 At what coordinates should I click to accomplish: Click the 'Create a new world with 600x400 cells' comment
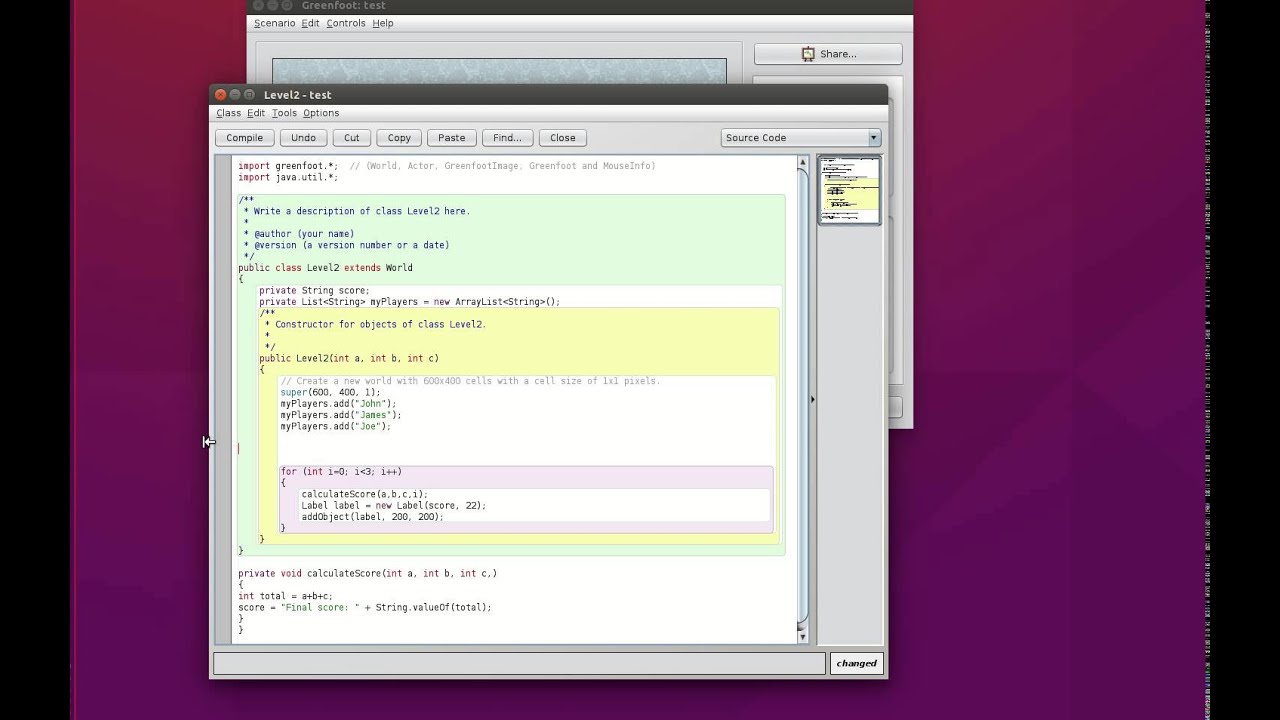(x=470, y=381)
